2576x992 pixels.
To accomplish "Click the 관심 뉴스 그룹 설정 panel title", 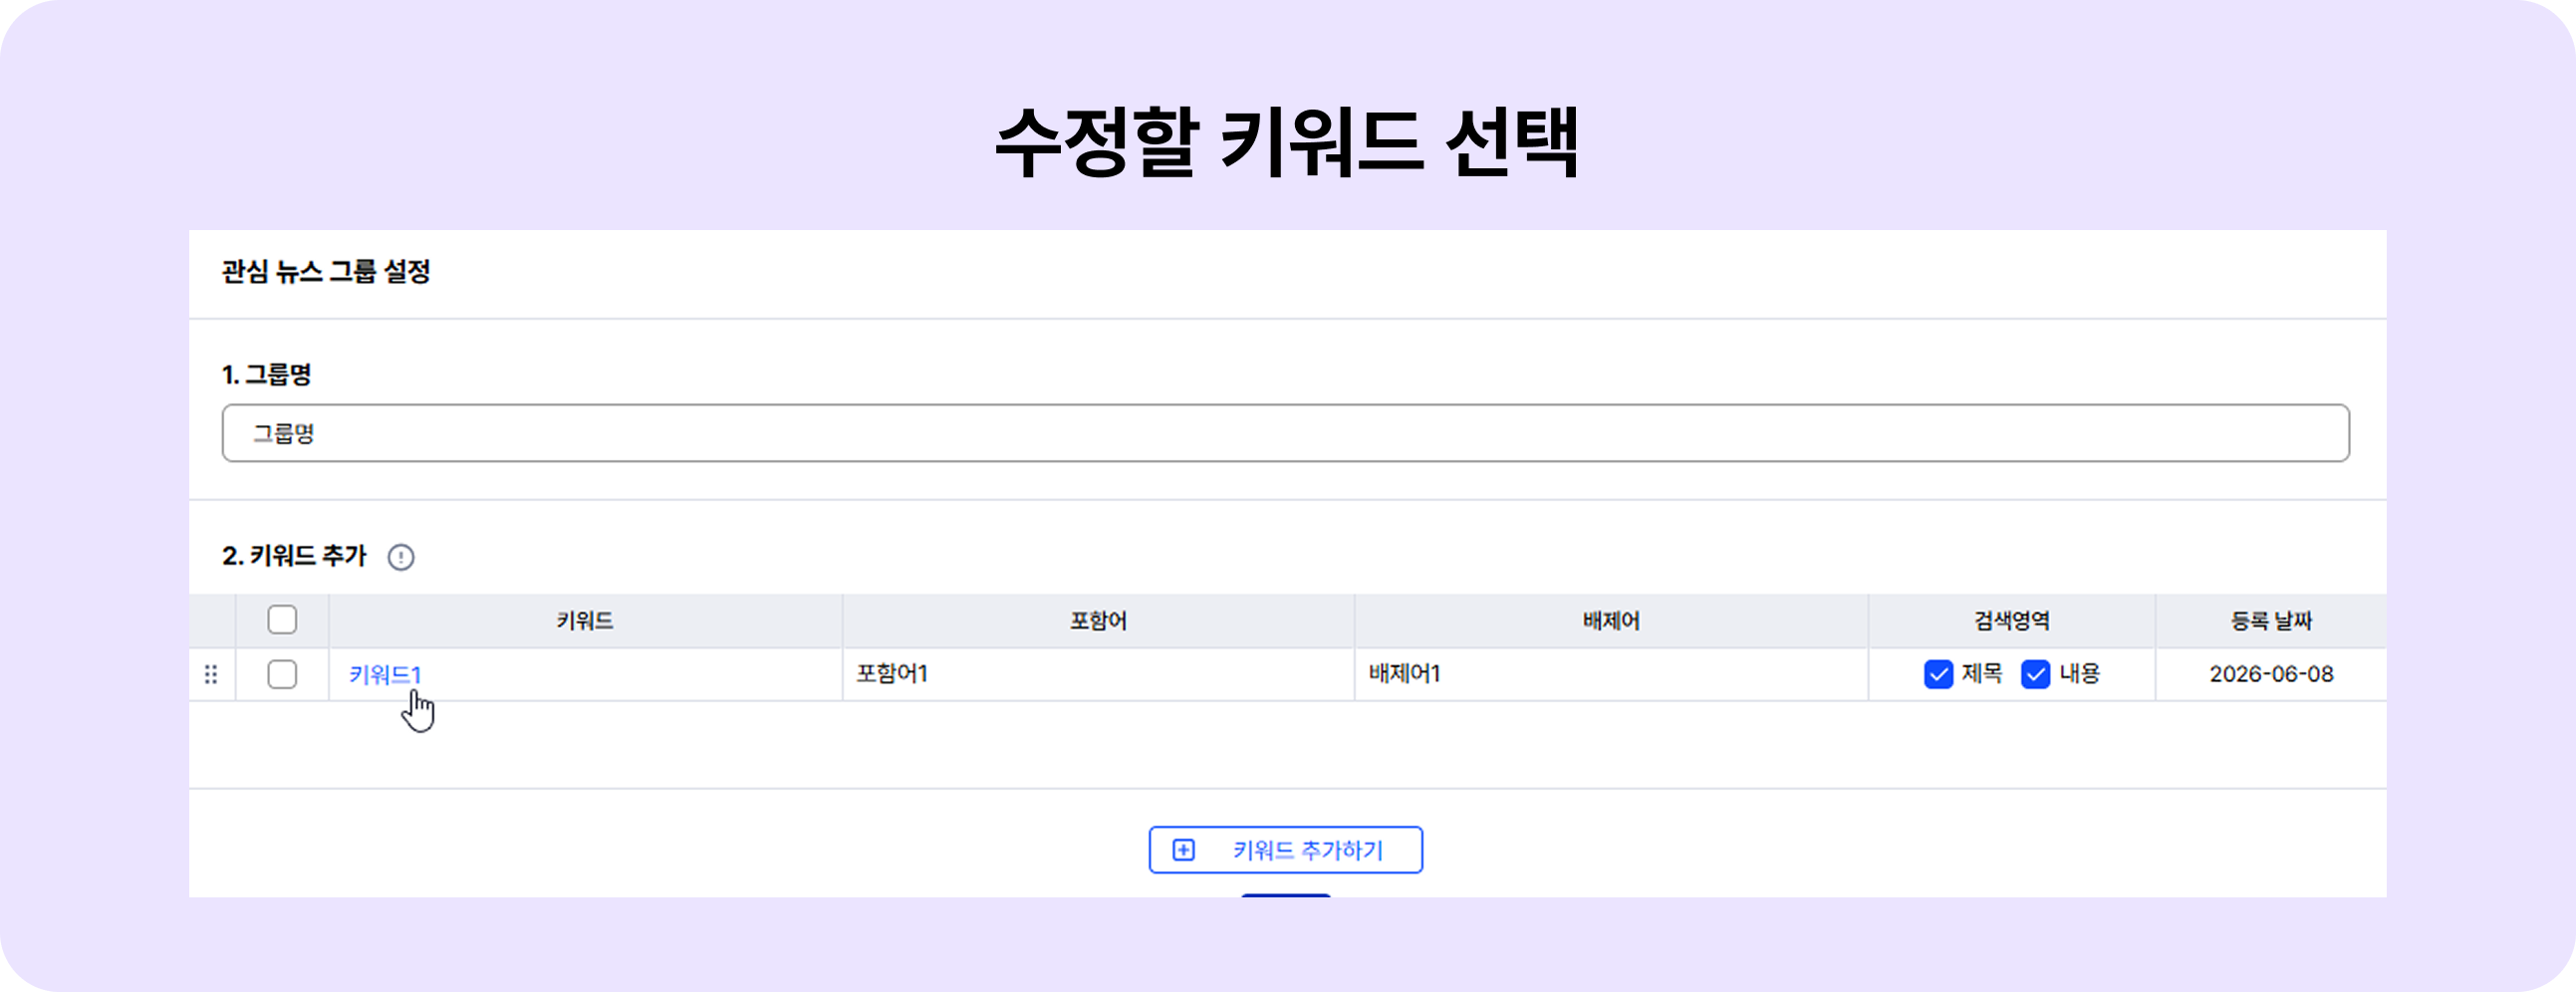I will (x=326, y=272).
